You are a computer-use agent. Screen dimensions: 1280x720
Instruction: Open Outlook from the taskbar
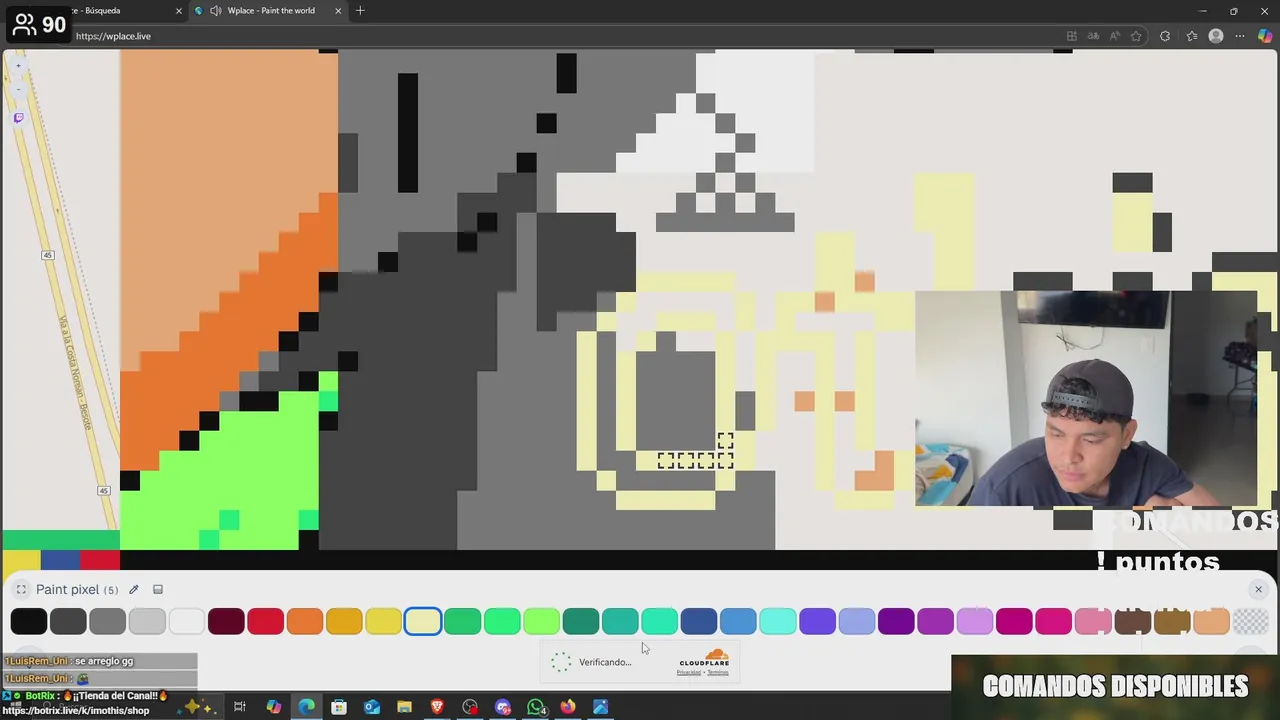(372, 707)
